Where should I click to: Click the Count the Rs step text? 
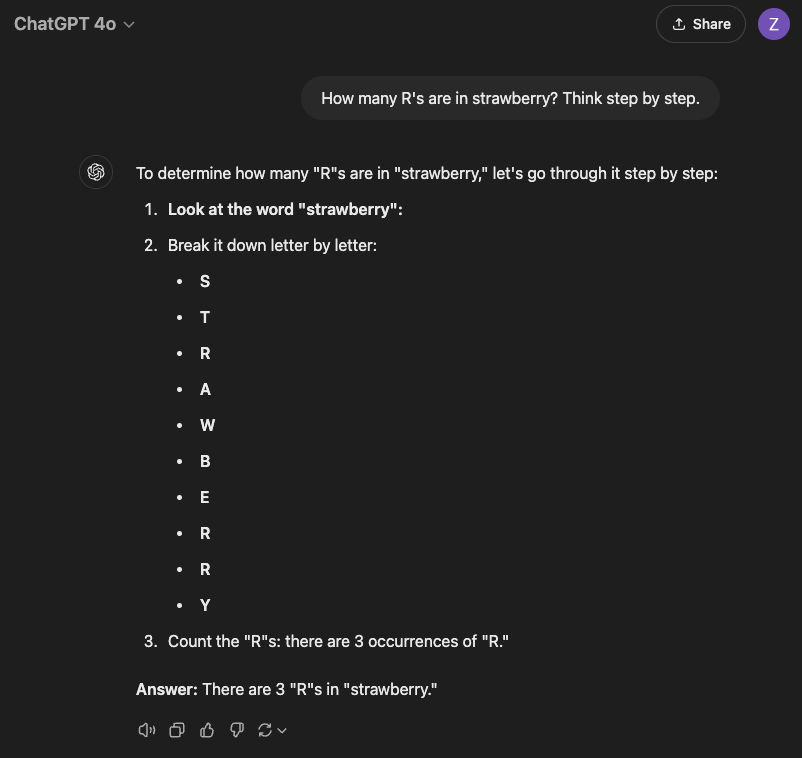click(x=338, y=641)
